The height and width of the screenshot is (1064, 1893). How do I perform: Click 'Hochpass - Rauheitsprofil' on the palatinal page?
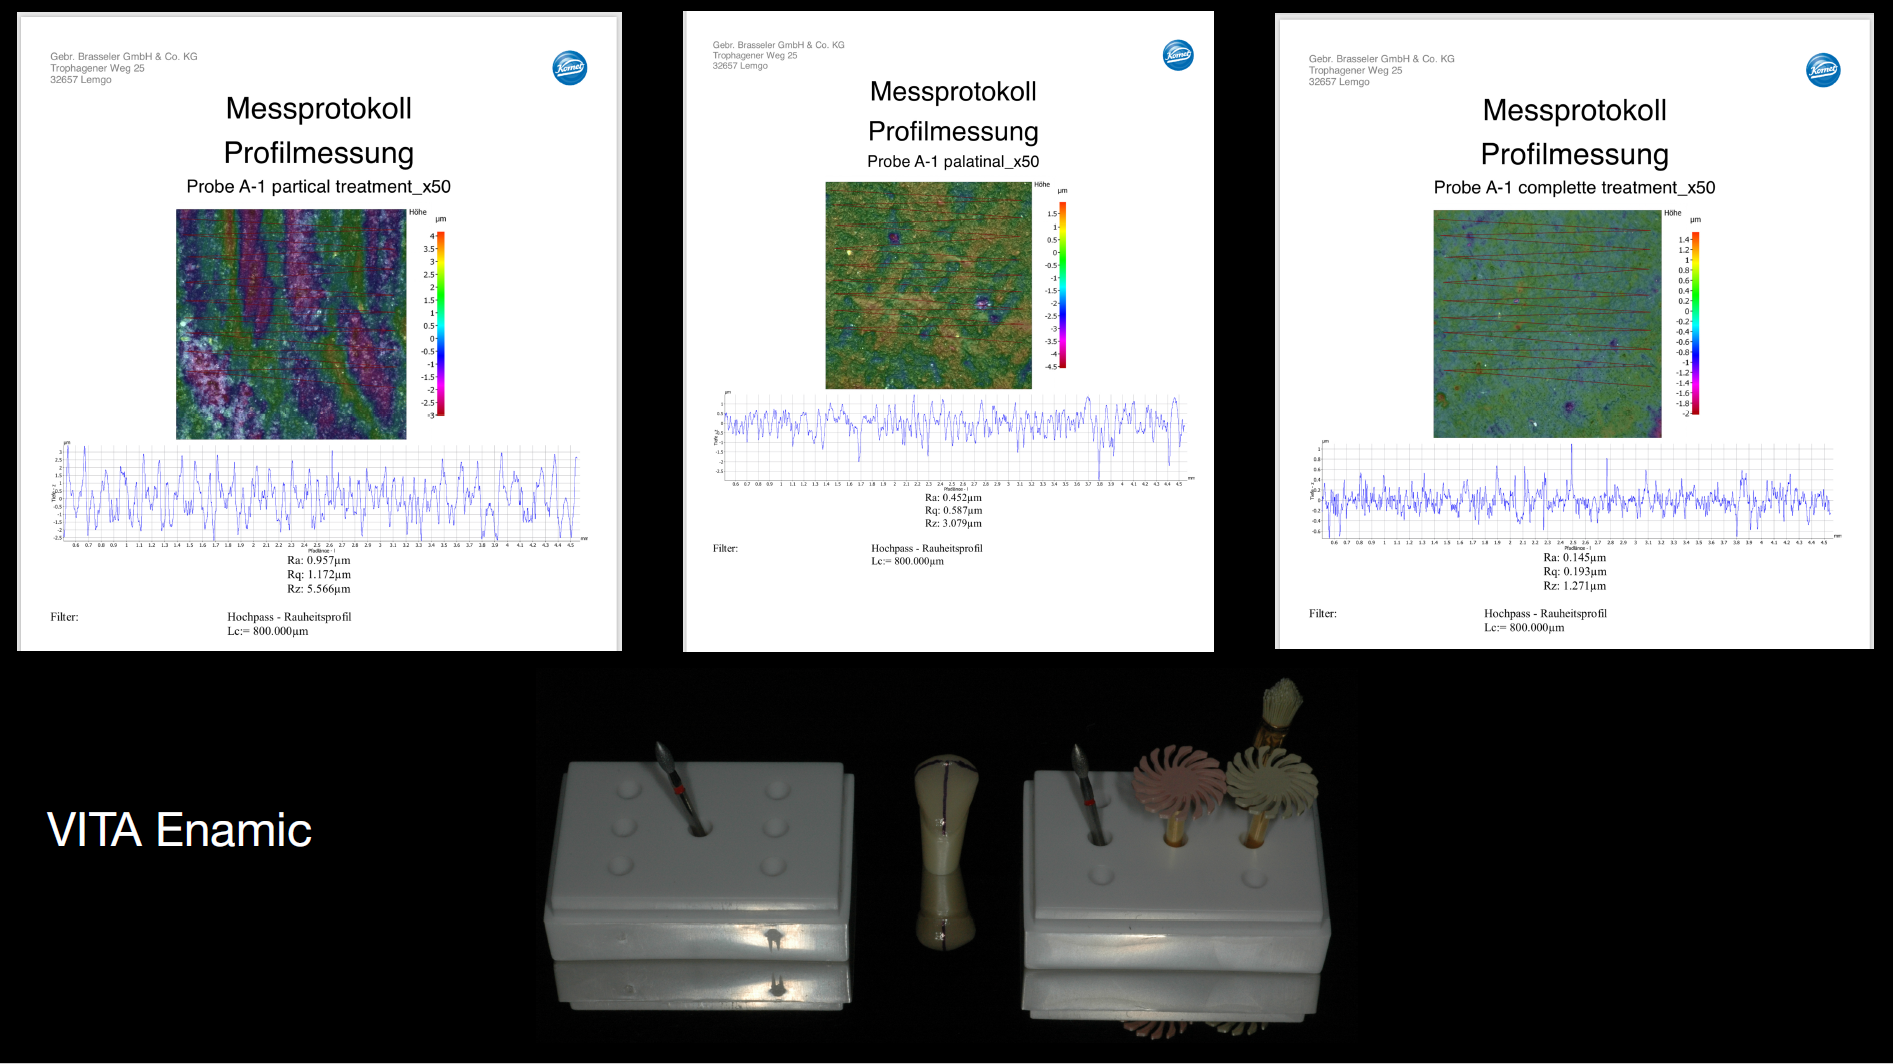coord(927,549)
